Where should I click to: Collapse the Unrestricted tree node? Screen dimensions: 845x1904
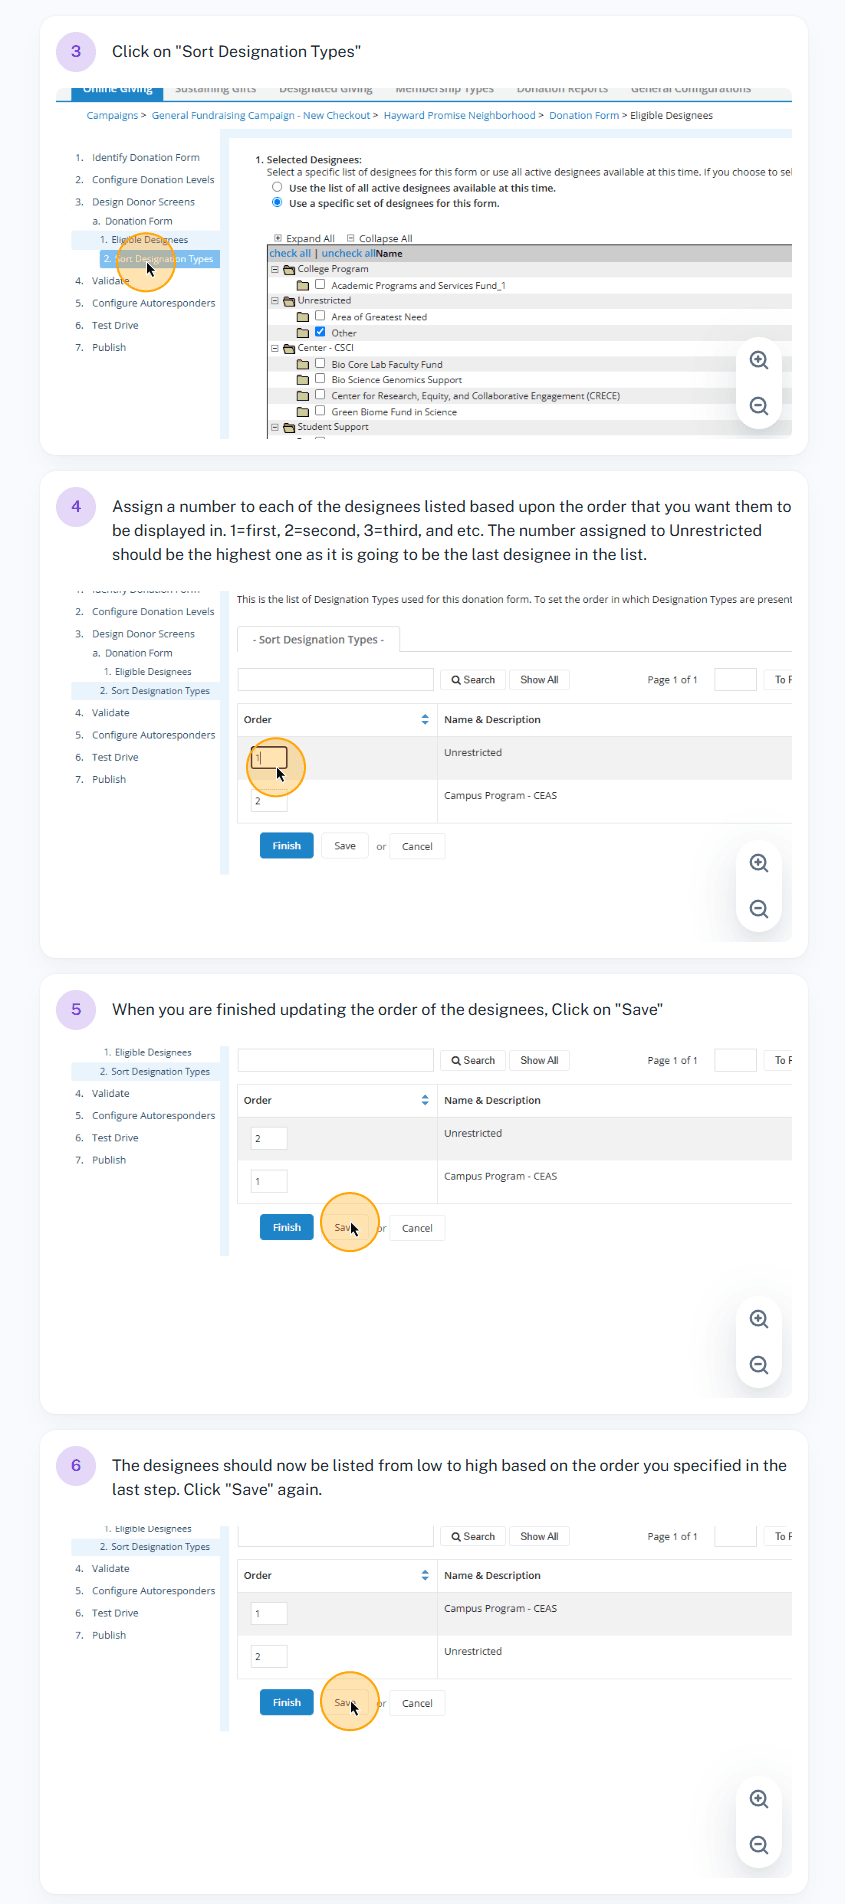274,300
